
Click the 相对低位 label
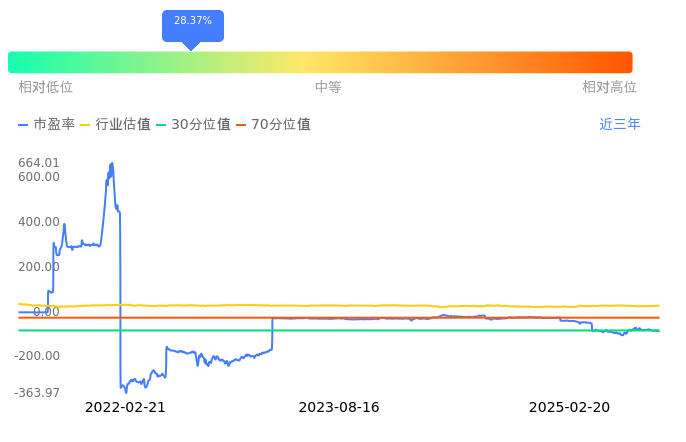(45, 88)
